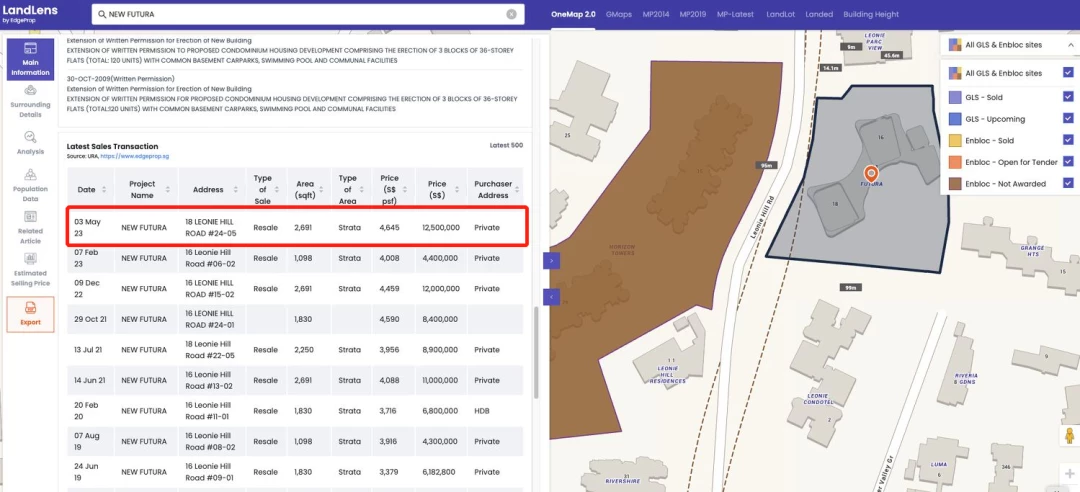Toggle GLS - Upcoming checkbox
Image resolution: width=1080 pixels, height=492 pixels.
click(1068, 119)
